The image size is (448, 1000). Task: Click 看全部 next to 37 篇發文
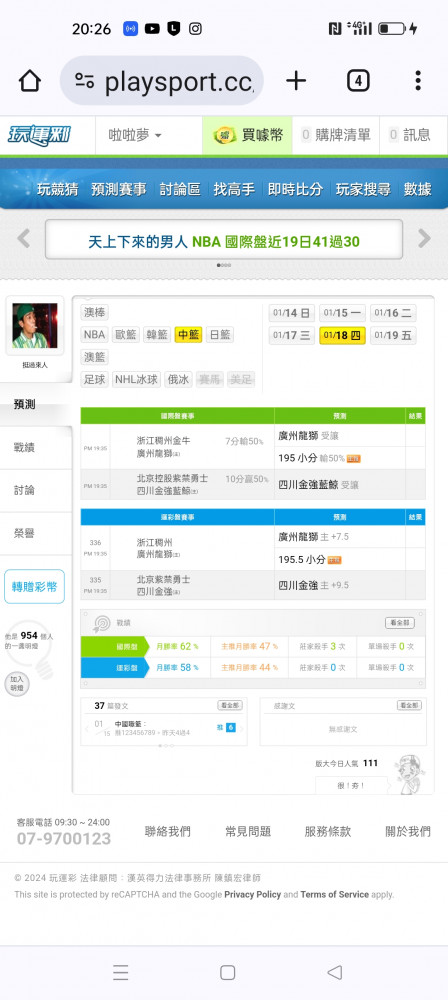[x=230, y=705]
